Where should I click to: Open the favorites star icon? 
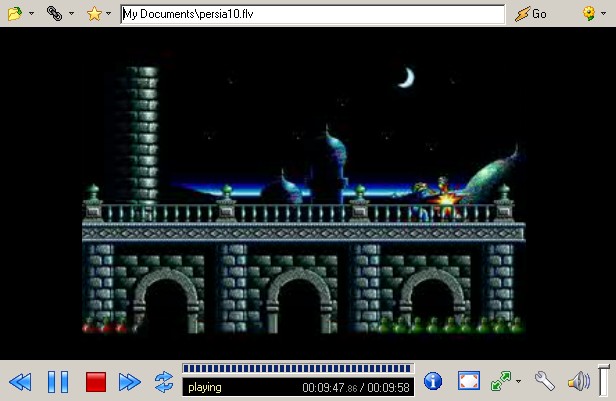click(94, 14)
